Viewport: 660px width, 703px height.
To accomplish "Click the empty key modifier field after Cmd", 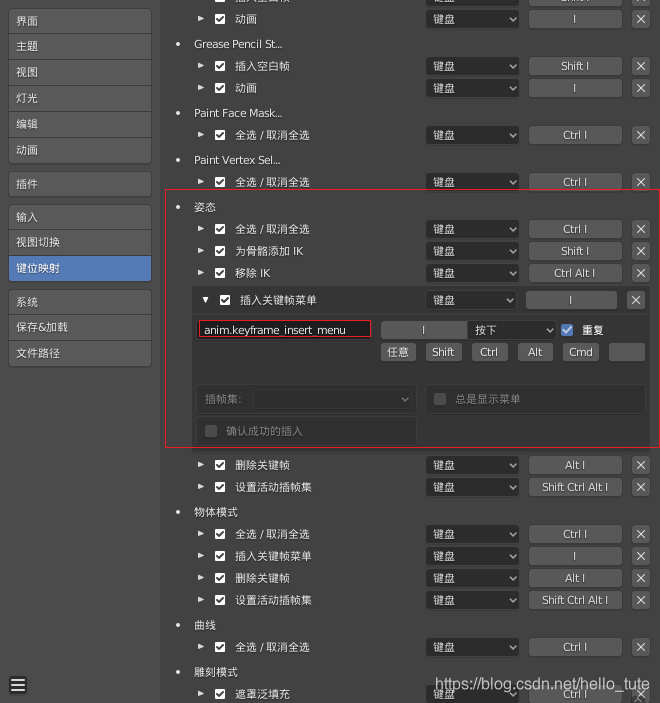I will click(x=627, y=352).
